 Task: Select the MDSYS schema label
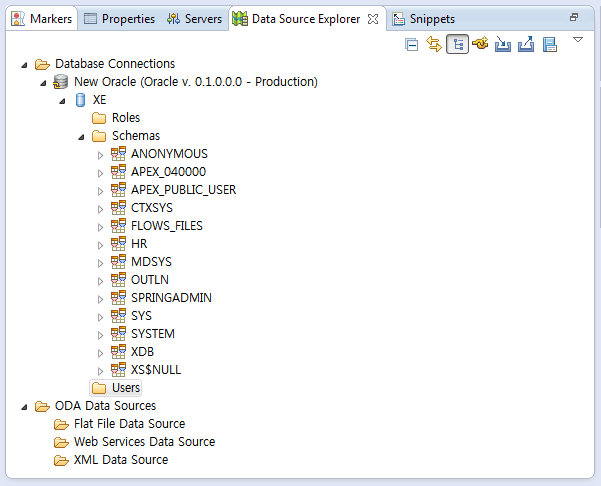click(151, 262)
